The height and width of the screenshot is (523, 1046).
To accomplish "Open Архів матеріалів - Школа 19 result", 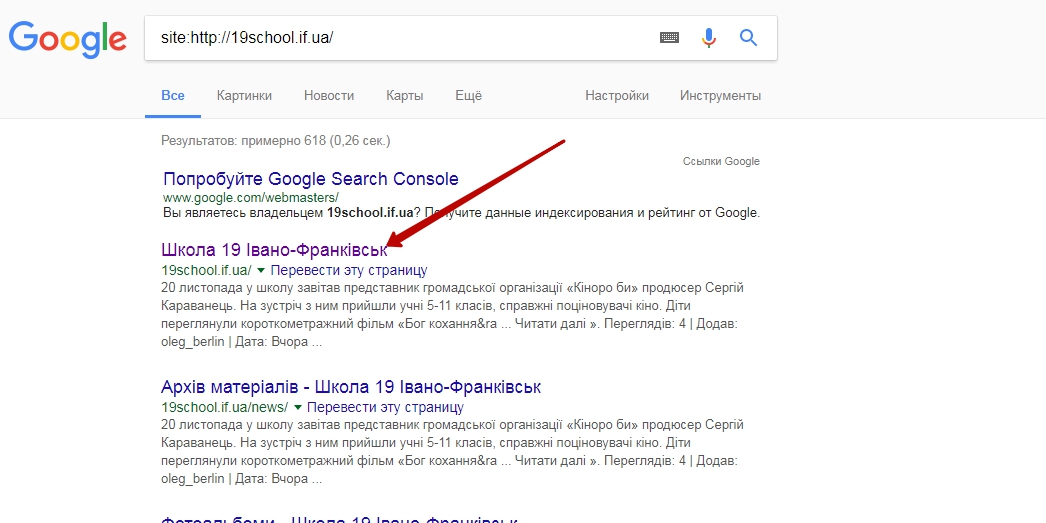I will (x=351, y=387).
